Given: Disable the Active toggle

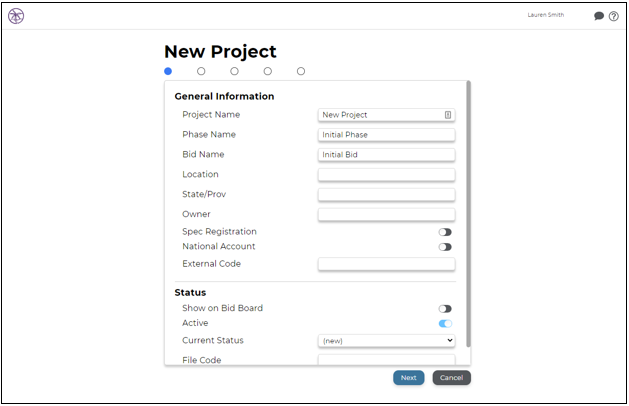Looking at the screenshot, I should [445, 324].
